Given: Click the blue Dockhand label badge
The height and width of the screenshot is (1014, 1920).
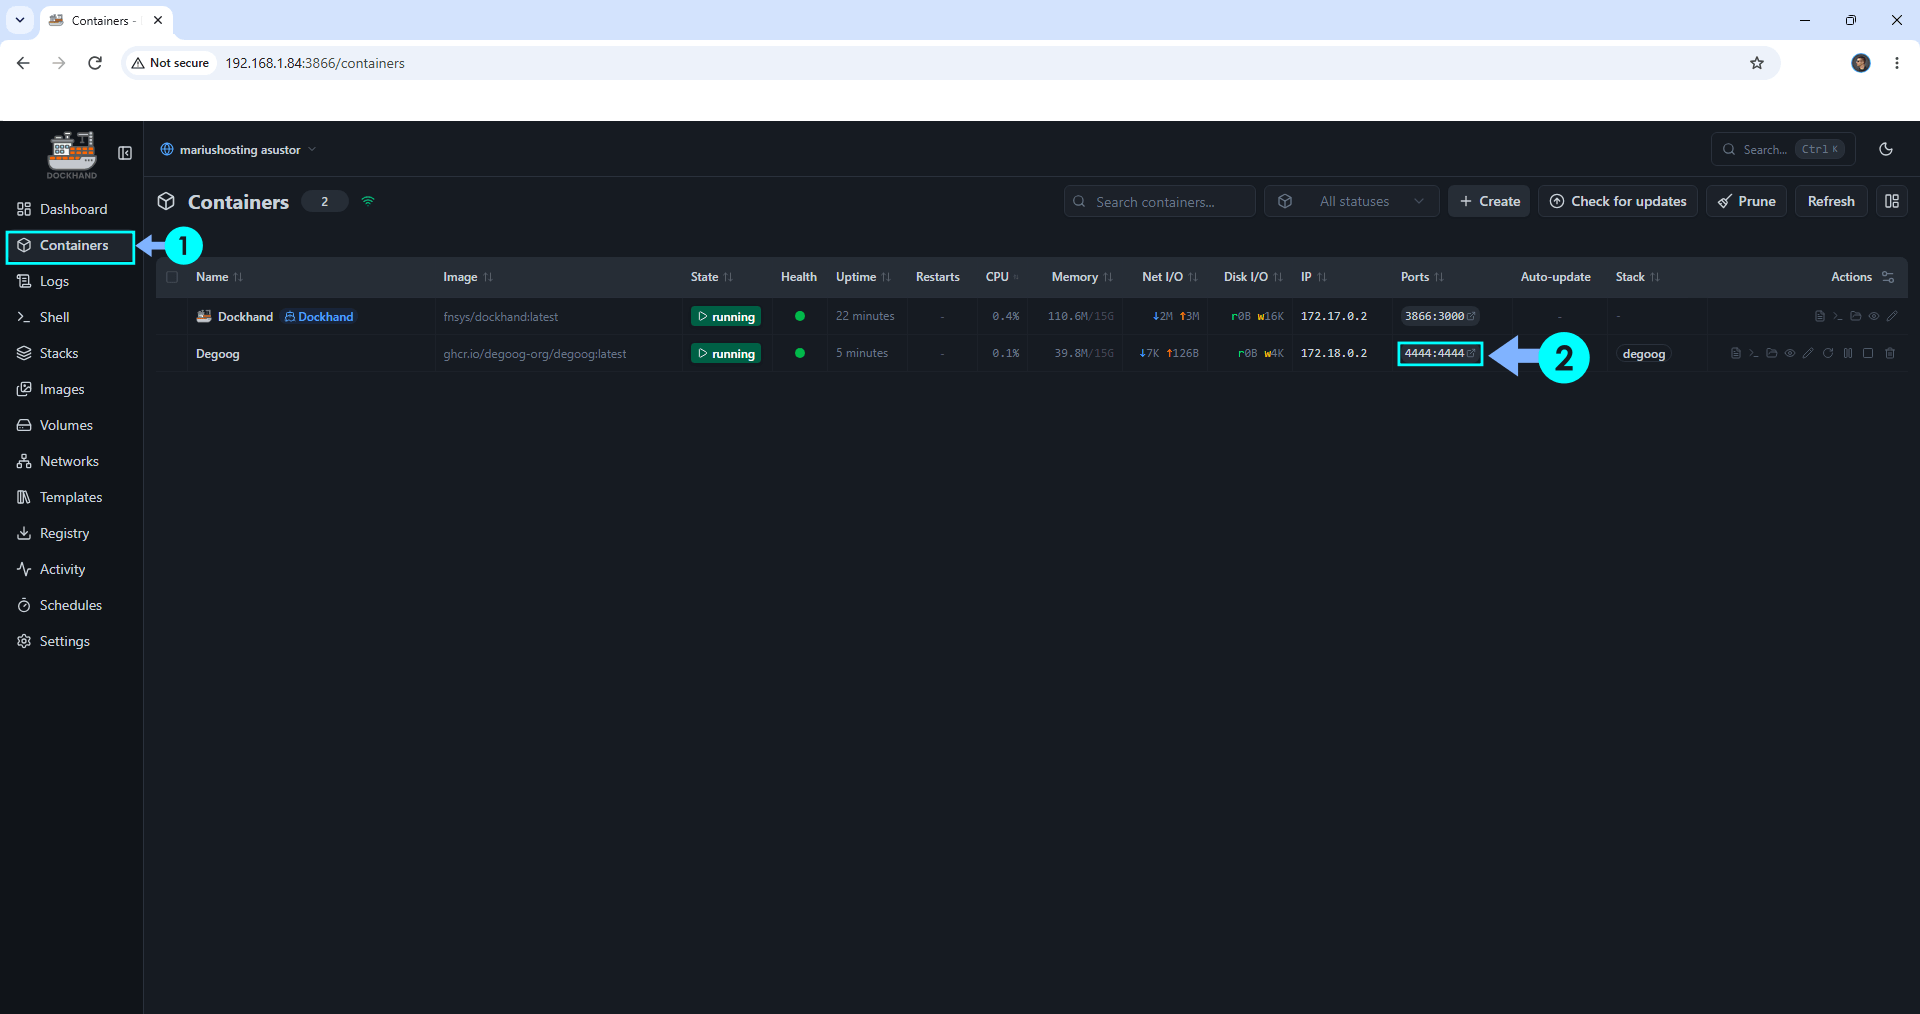Looking at the screenshot, I should click(319, 316).
